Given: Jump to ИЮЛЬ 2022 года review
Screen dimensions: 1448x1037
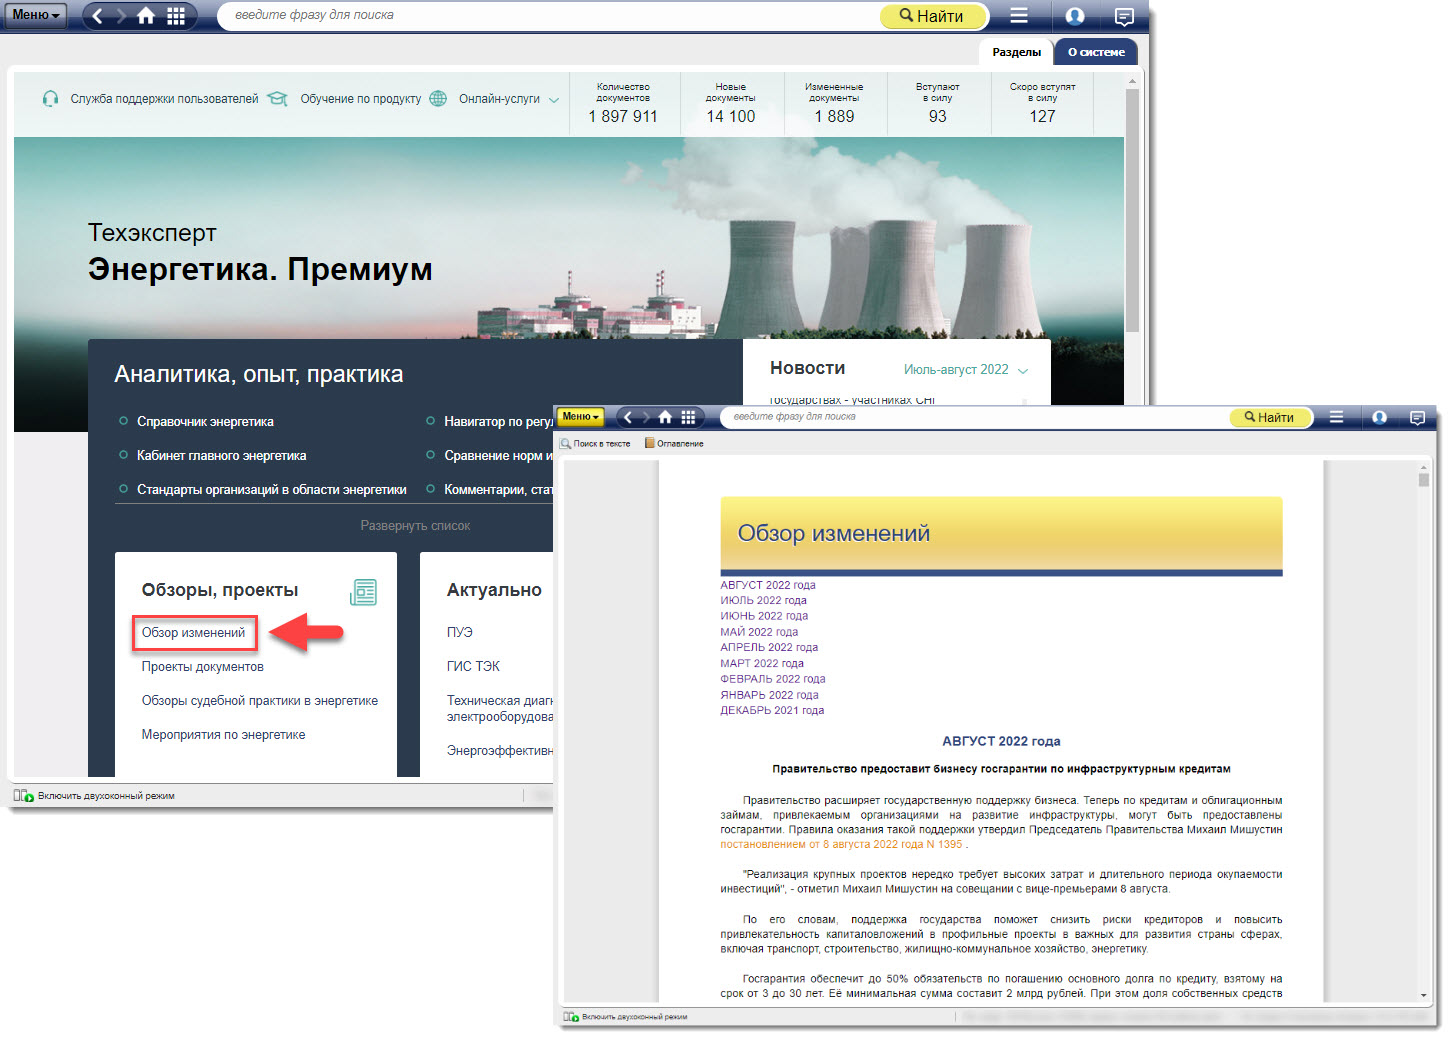Looking at the screenshot, I should click(x=763, y=601).
